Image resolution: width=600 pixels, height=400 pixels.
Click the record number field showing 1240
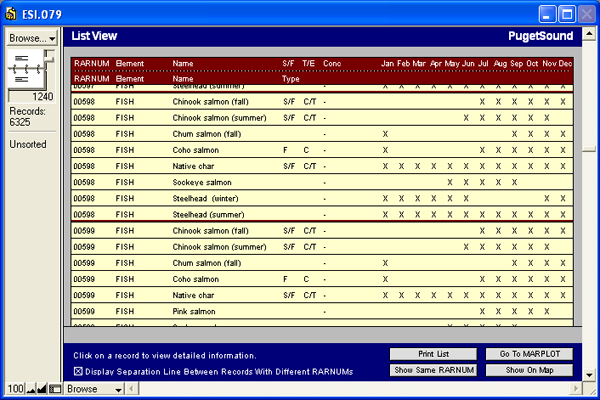point(31,96)
